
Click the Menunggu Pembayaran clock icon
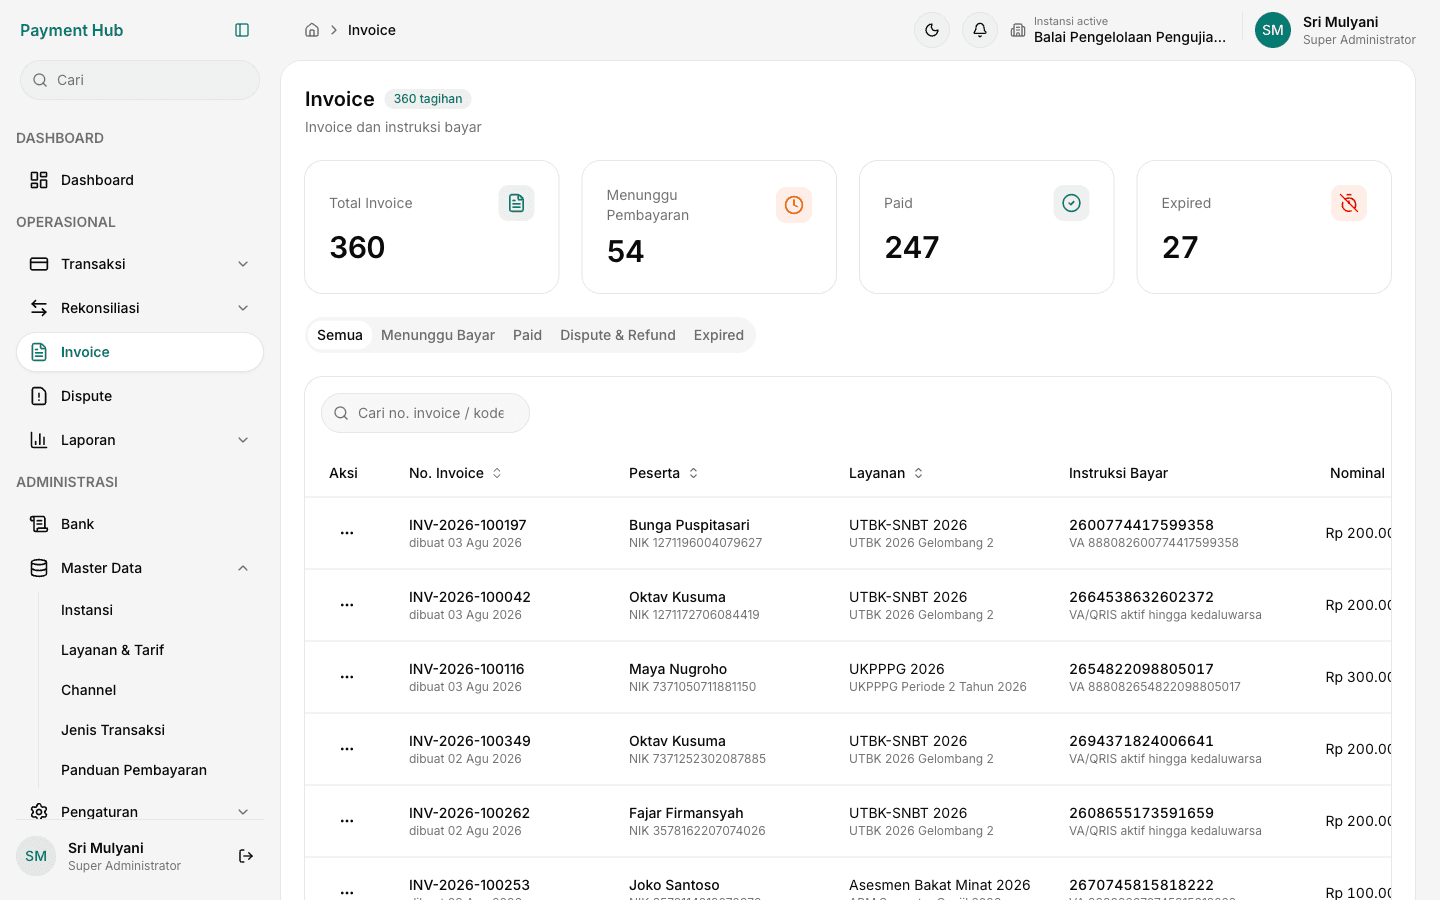794,205
